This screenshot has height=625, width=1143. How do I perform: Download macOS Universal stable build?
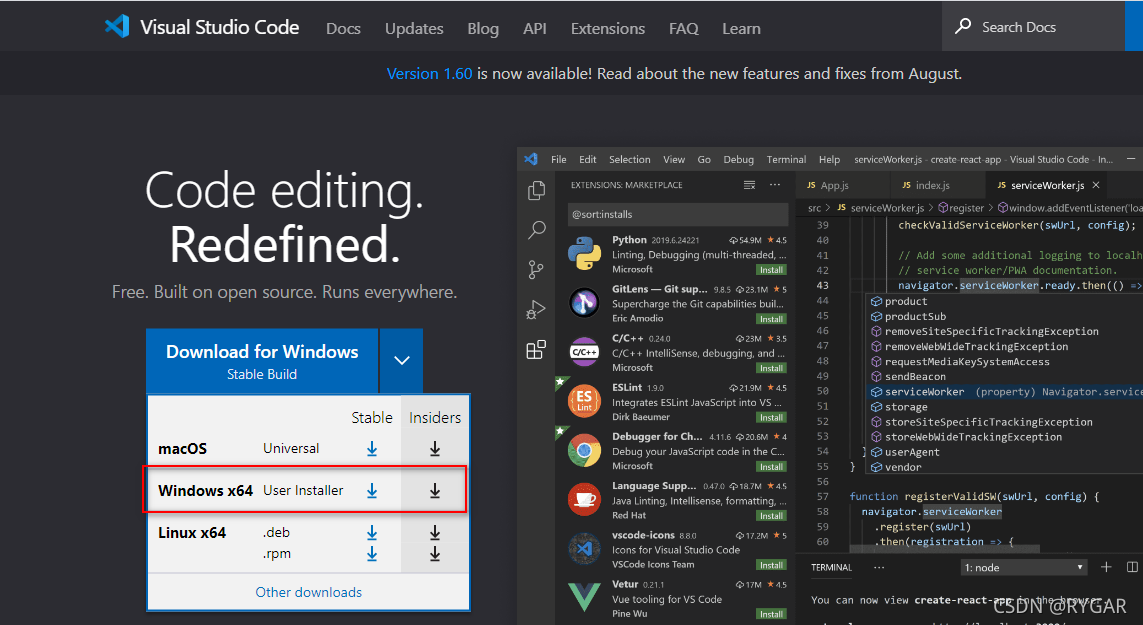coord(372,449)
